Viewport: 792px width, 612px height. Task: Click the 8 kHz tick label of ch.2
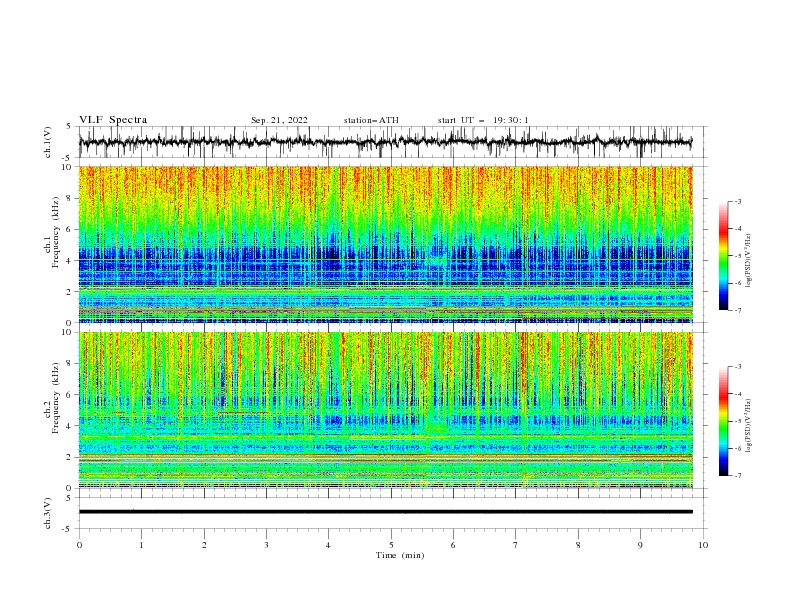click(x=70, y=364)
